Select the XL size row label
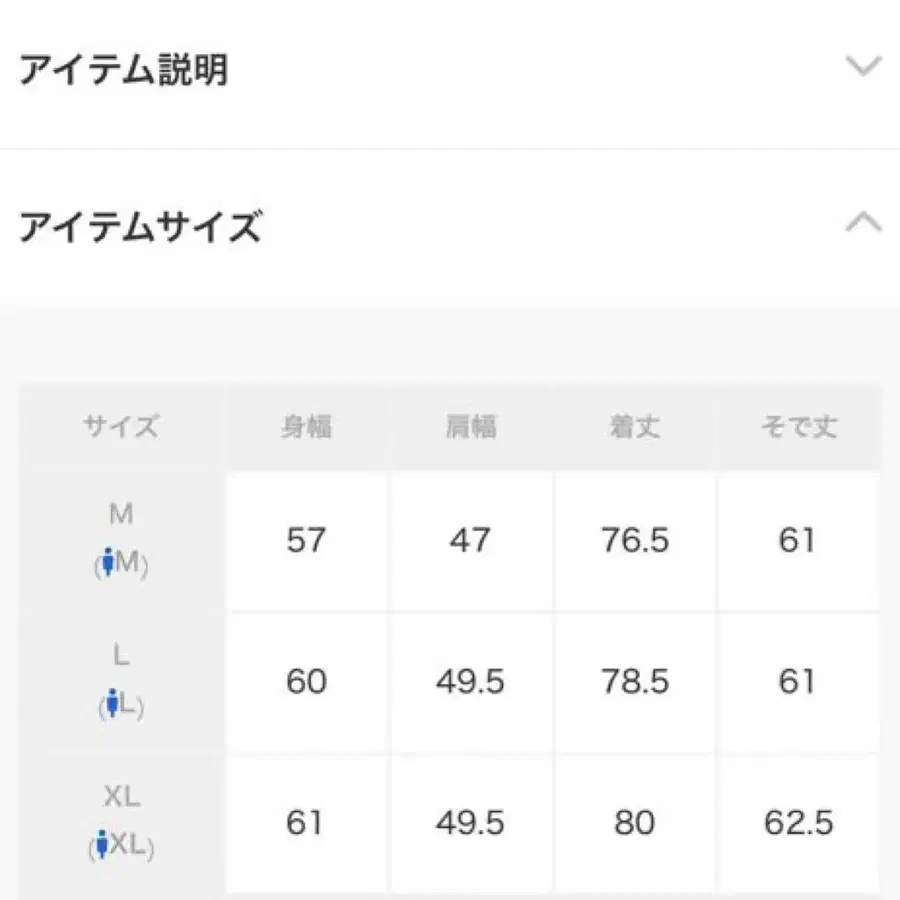 point(121,798)
